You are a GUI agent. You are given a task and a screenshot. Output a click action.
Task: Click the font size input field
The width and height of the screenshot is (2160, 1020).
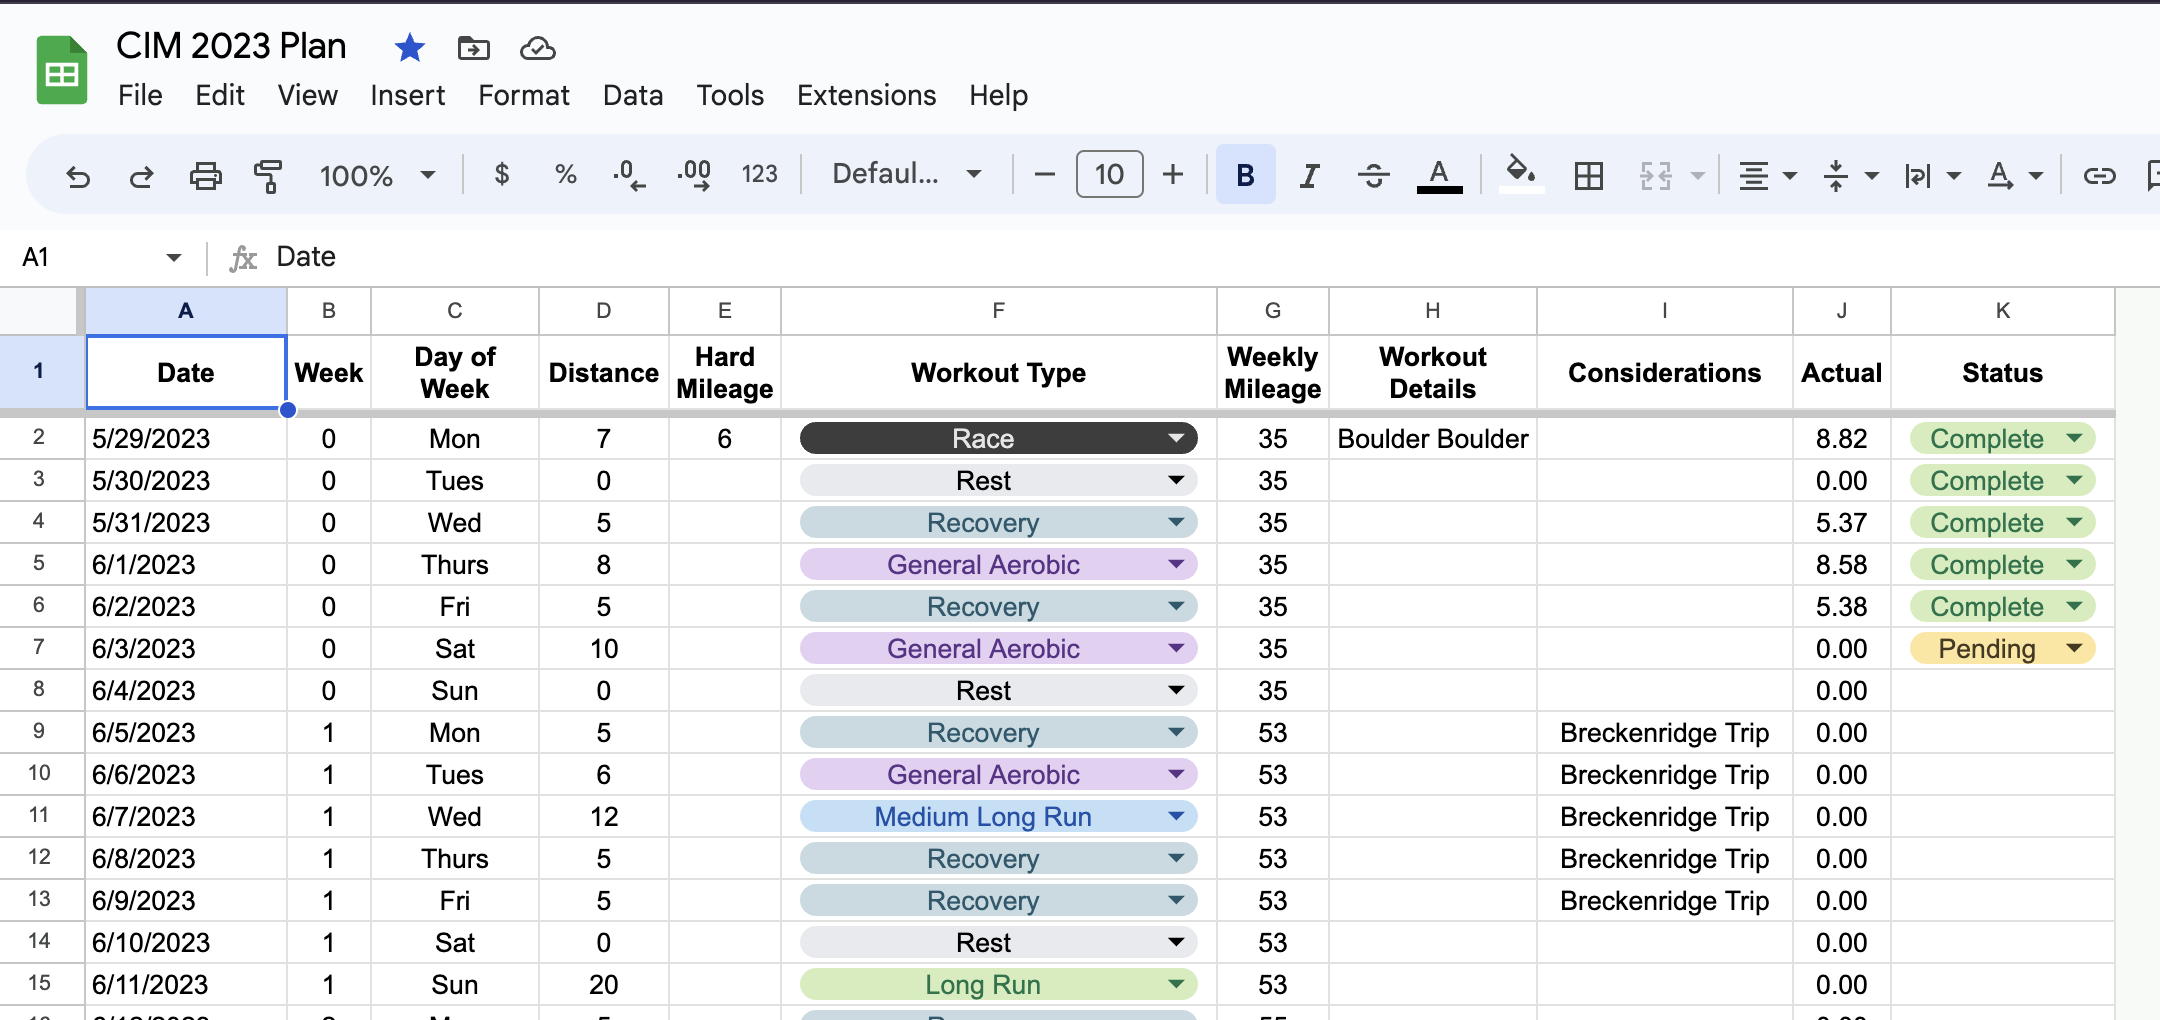(x=1108, y=174)
